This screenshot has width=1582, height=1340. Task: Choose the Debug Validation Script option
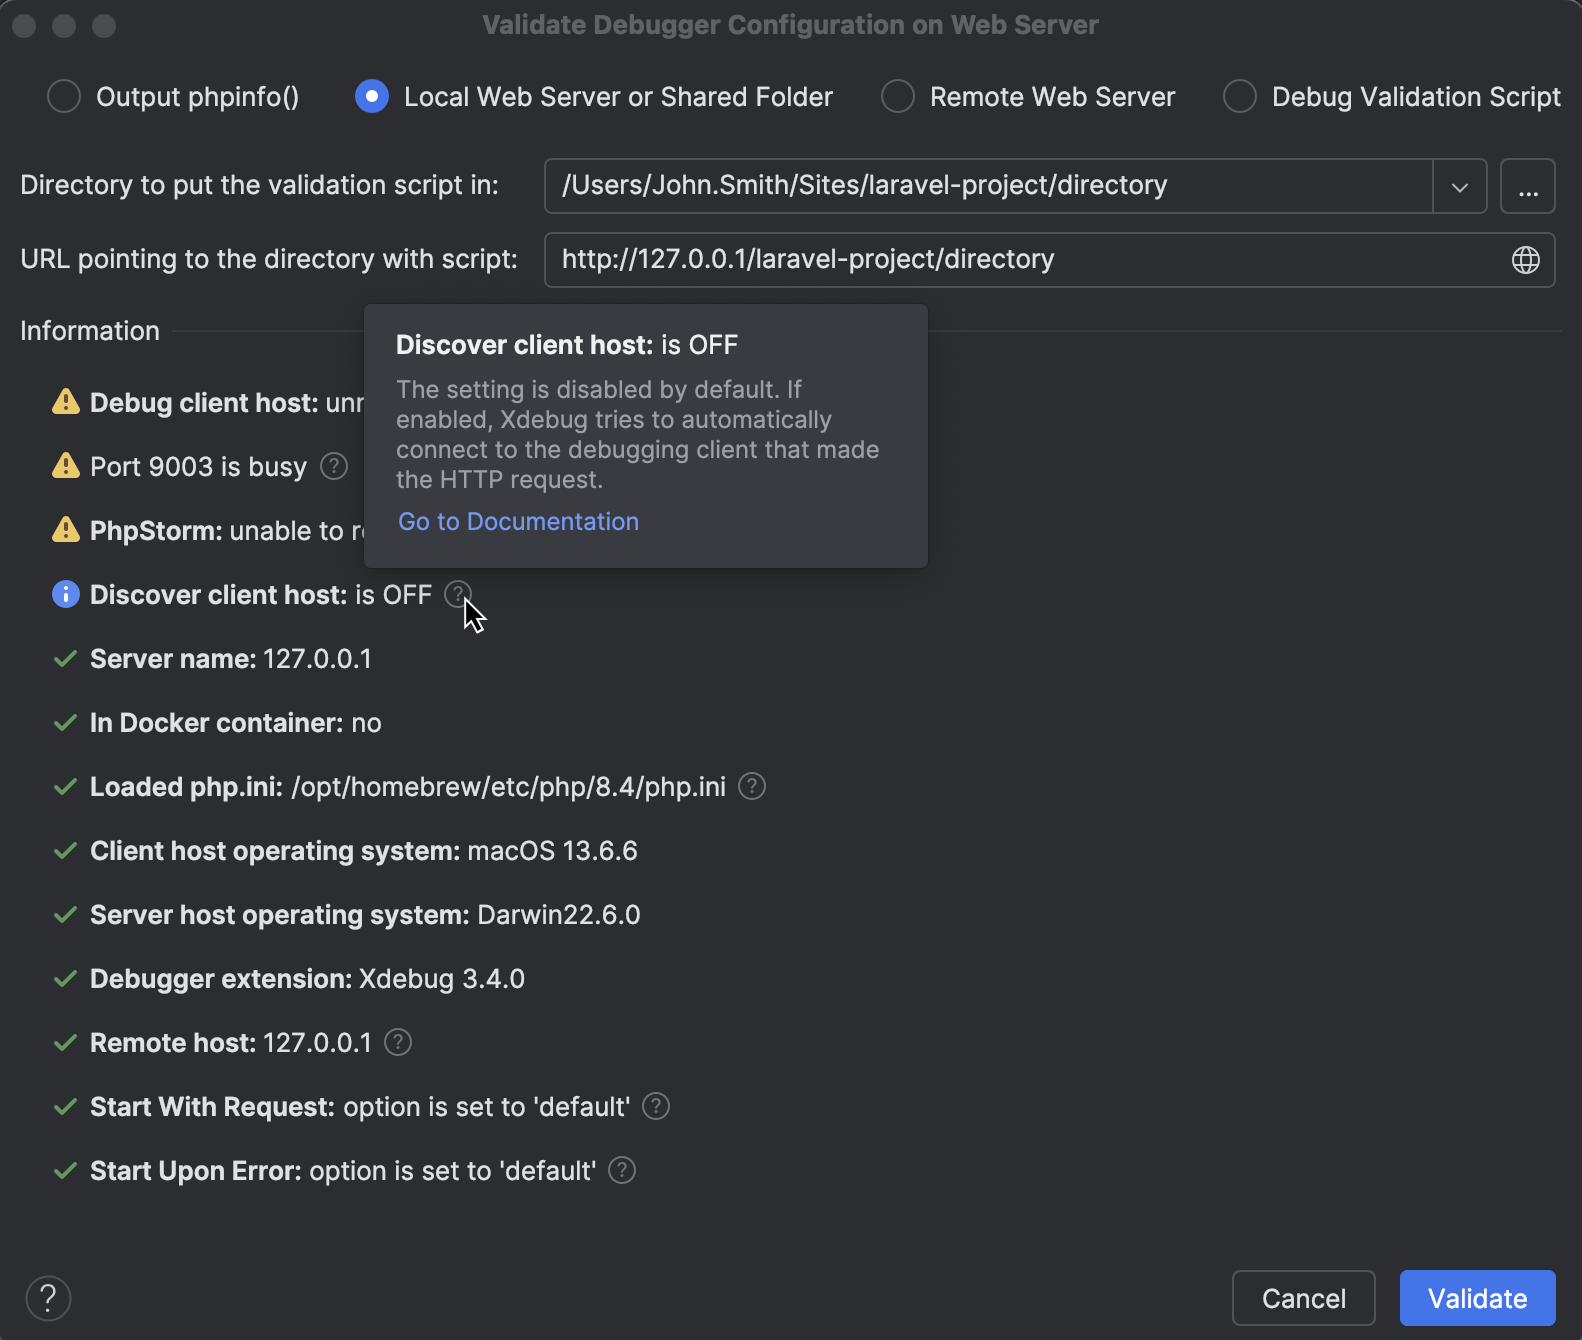(1240, 97)
